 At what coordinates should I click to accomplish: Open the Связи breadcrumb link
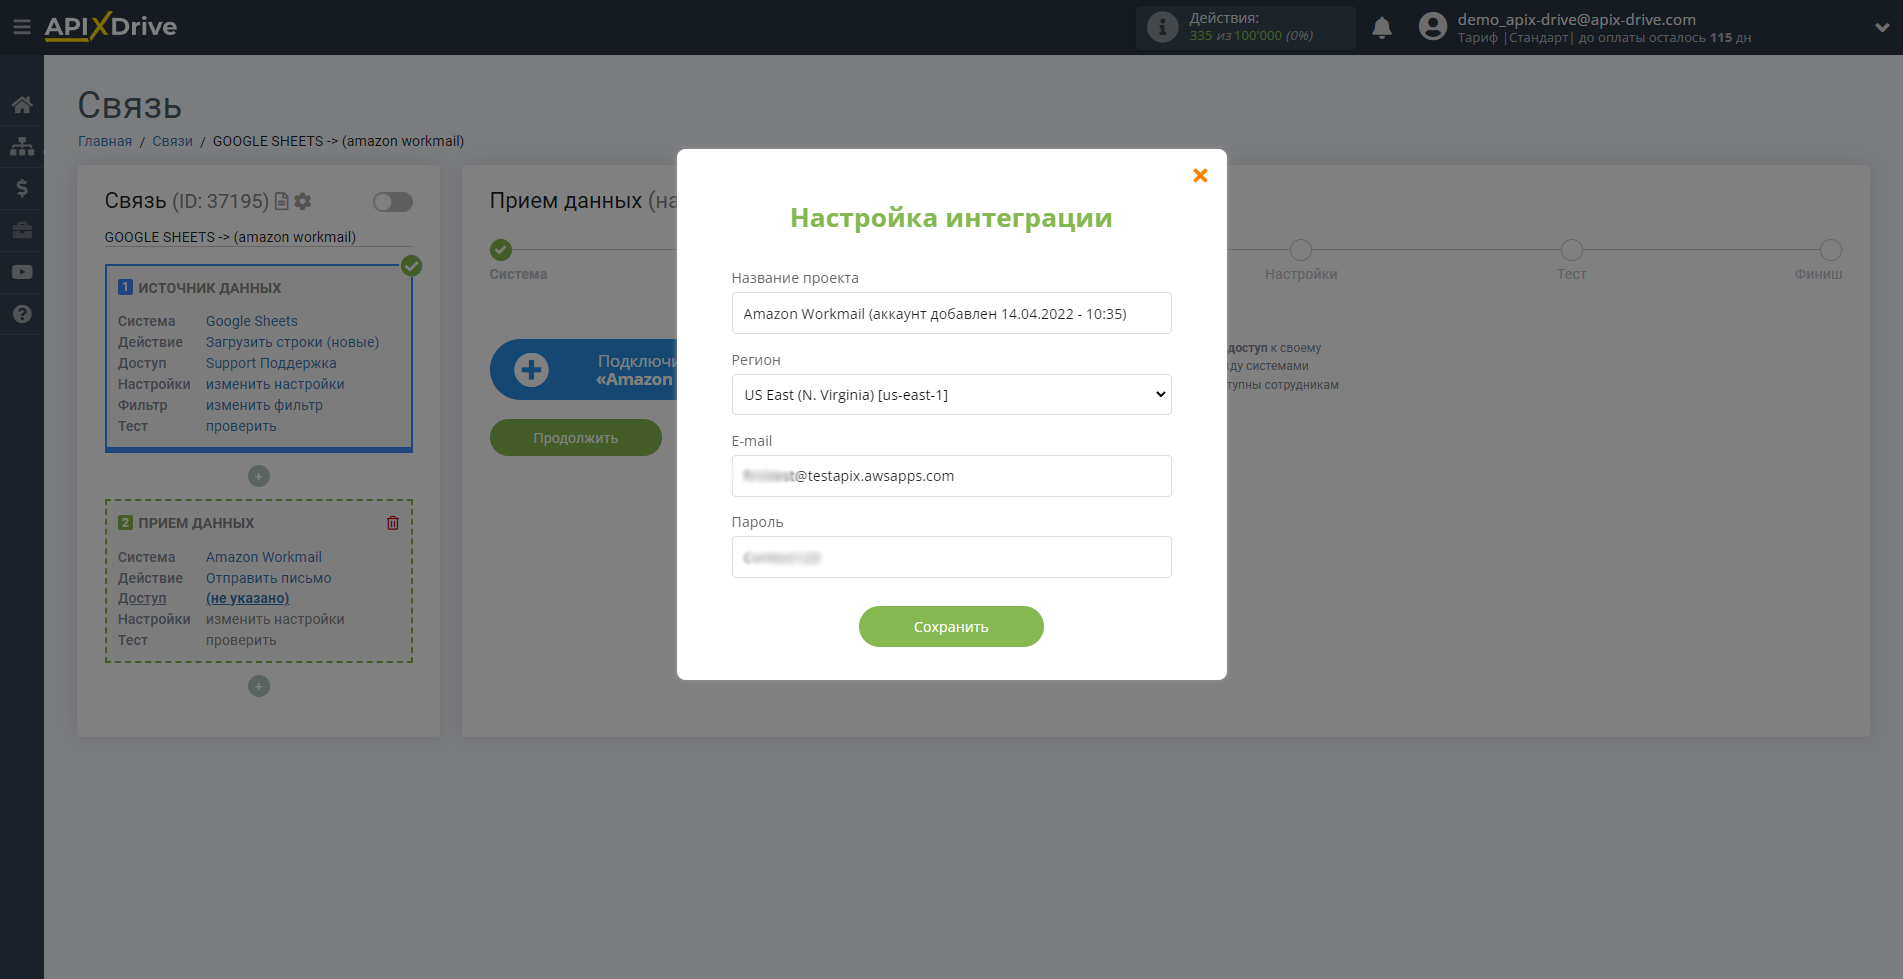point(172,141)
